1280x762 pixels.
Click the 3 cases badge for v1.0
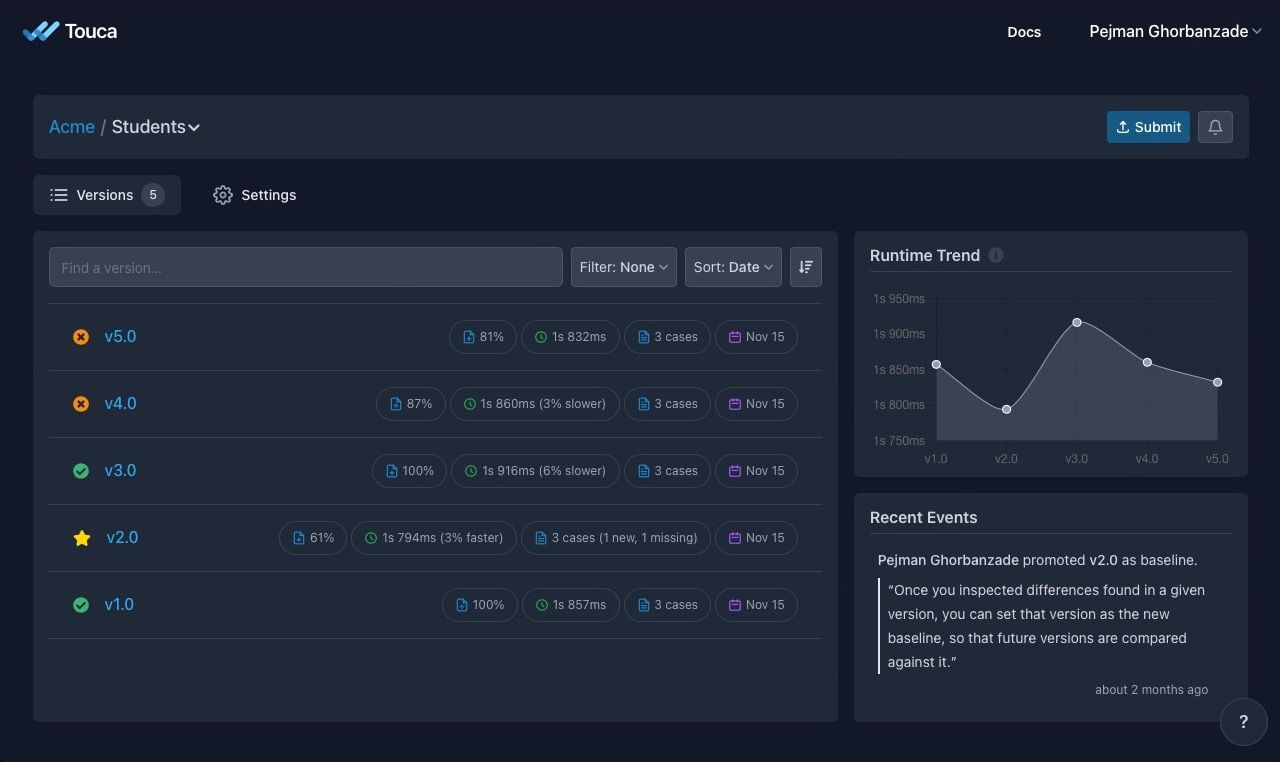668,605
